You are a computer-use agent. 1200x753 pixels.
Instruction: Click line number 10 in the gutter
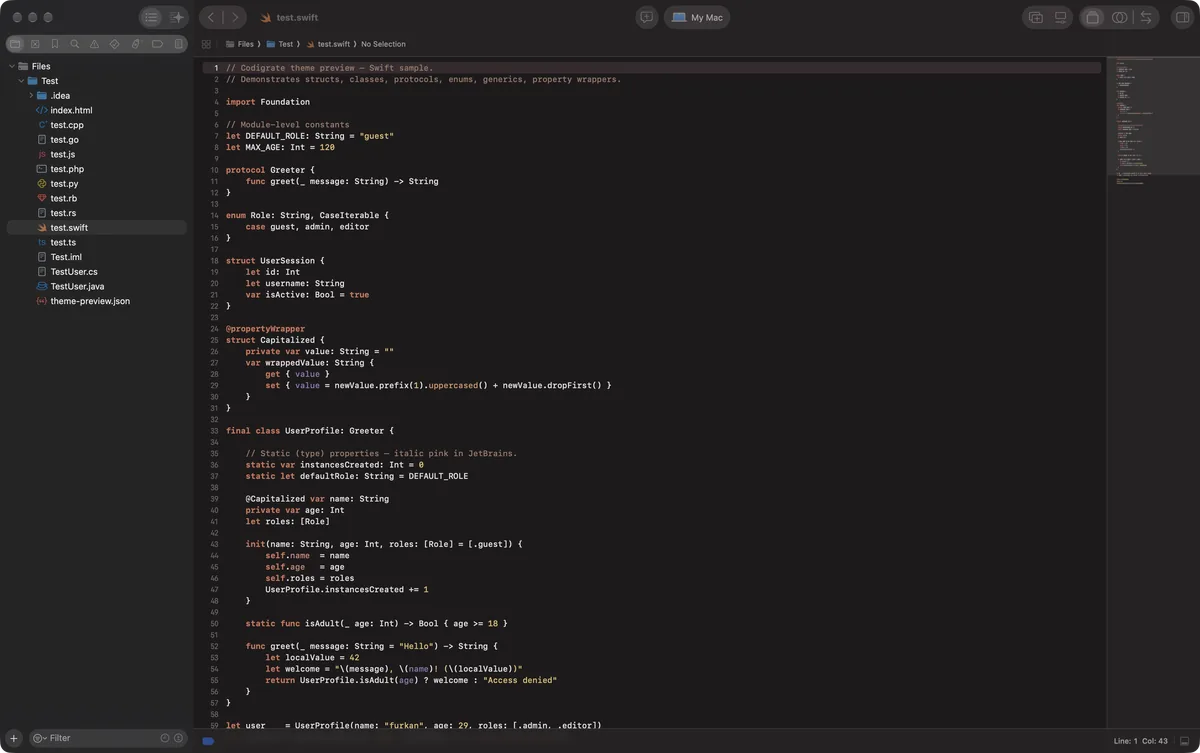[x=215, y=170]
